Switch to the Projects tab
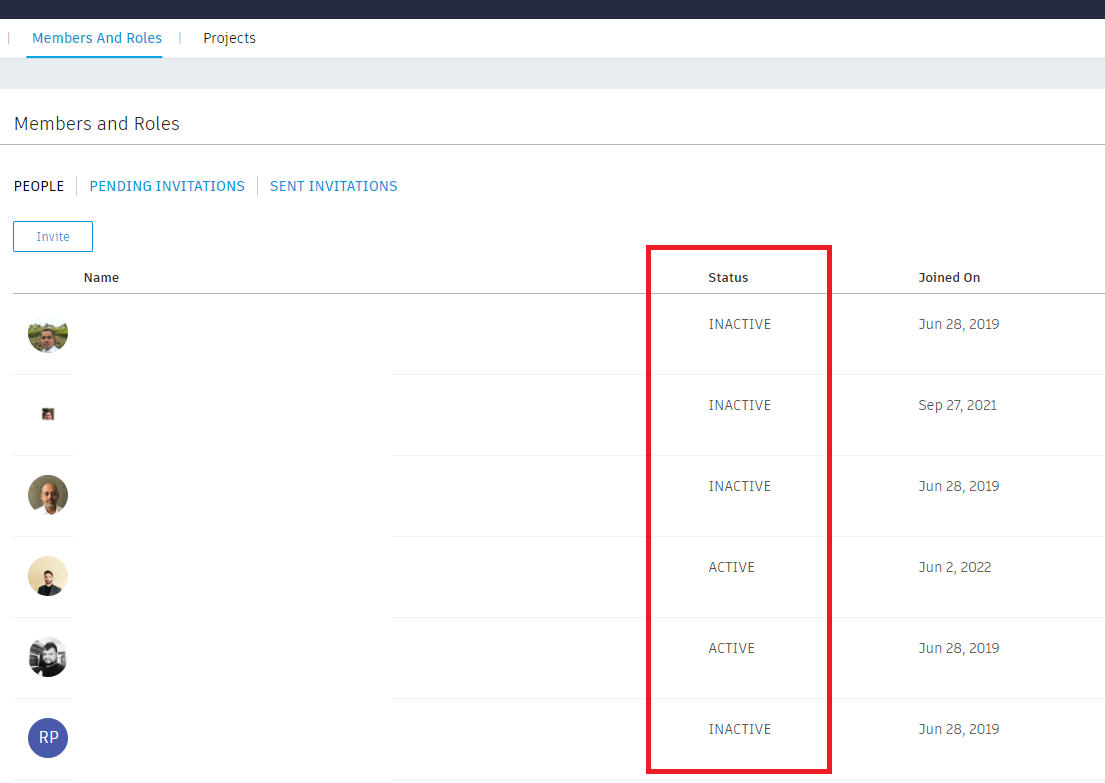1105x783 pixels. point(229,38)
